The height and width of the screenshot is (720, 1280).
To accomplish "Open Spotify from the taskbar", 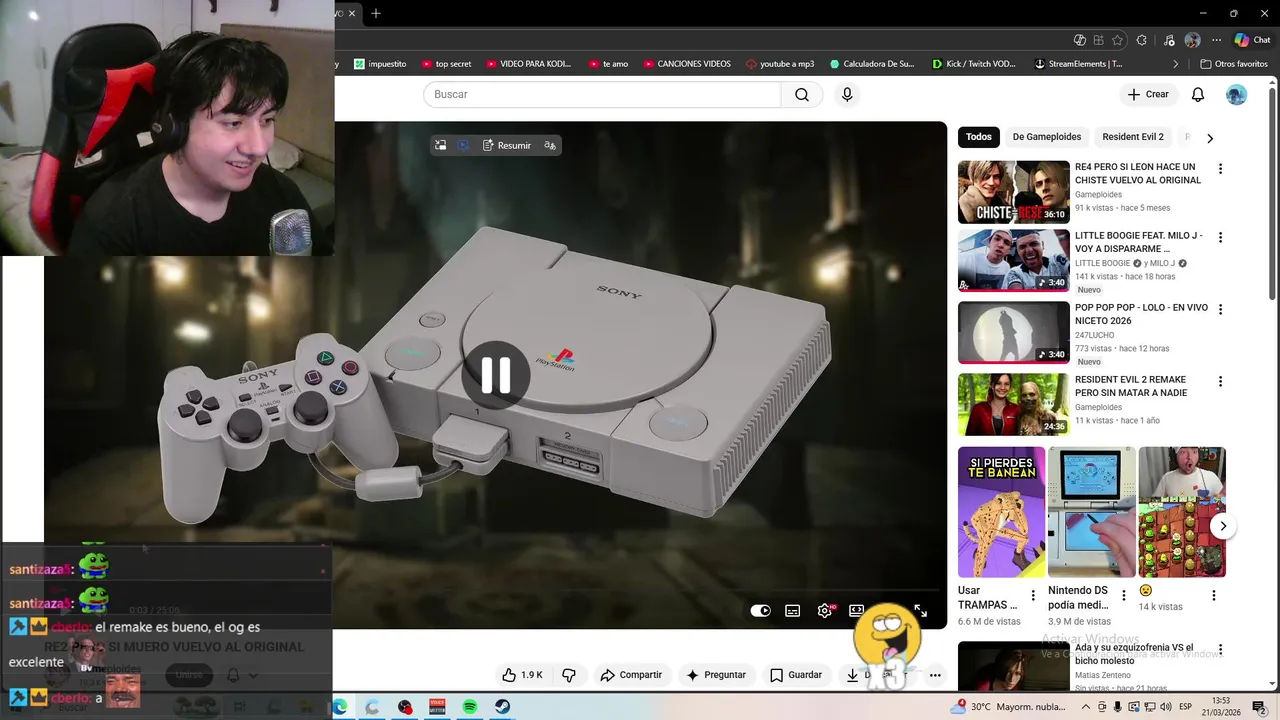I will 470,707.
